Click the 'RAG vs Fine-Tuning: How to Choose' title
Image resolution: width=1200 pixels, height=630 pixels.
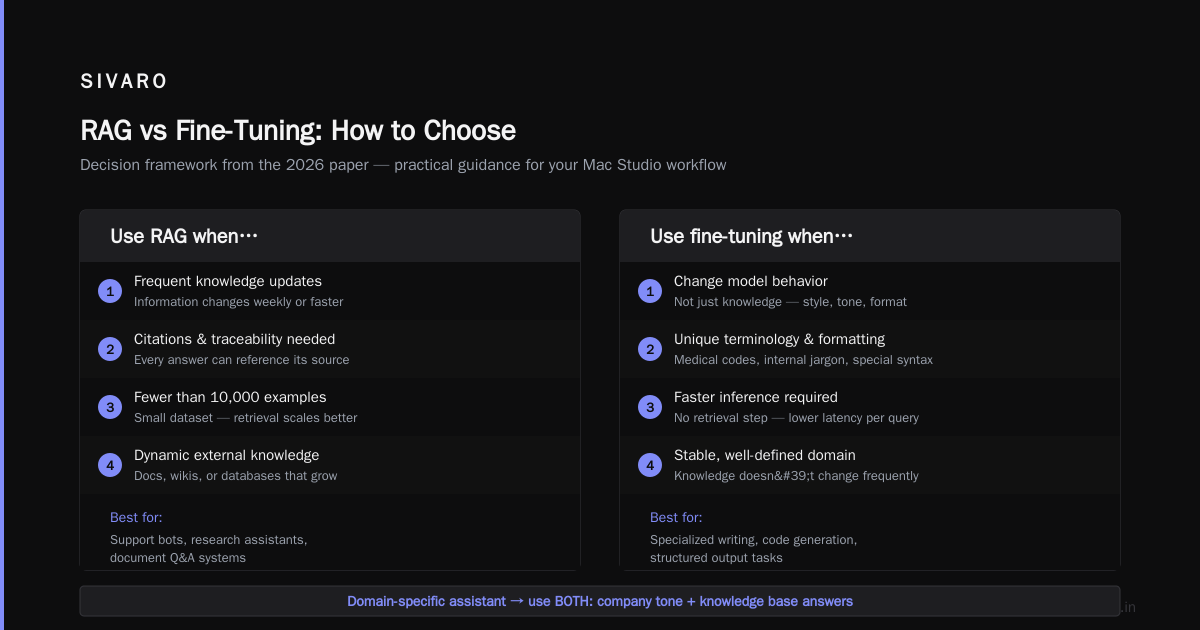(x=298, y=130)
